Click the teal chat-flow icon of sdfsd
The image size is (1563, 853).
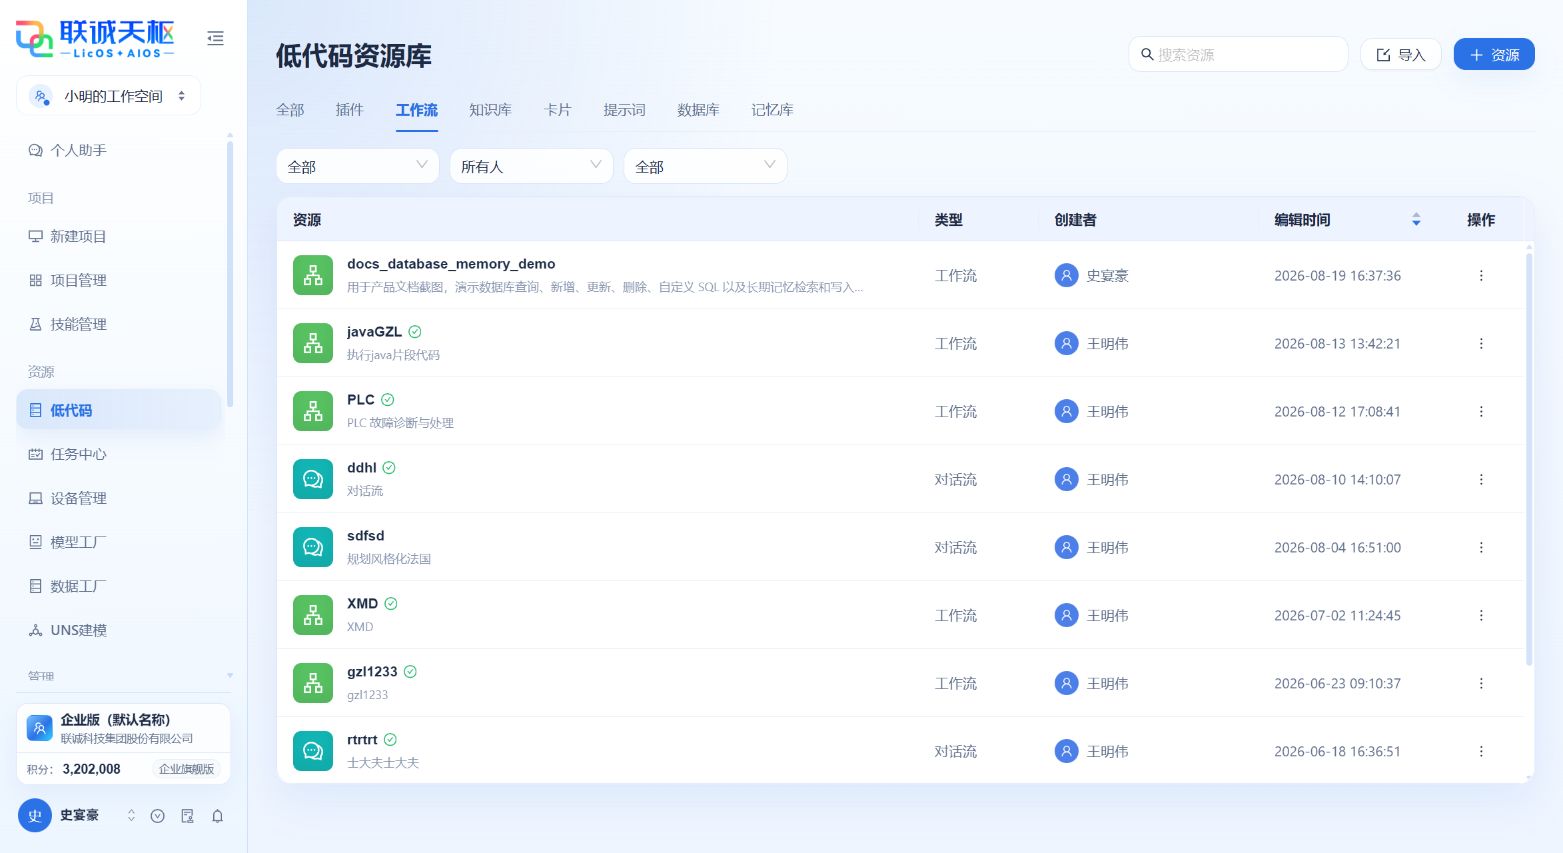coord(313,547)
